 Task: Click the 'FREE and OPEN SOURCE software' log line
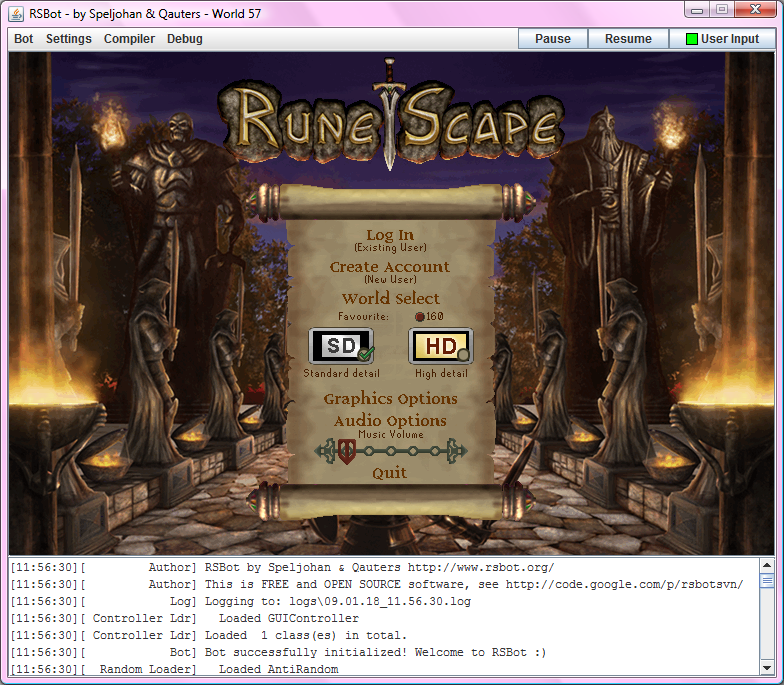(x=377, y=584)
